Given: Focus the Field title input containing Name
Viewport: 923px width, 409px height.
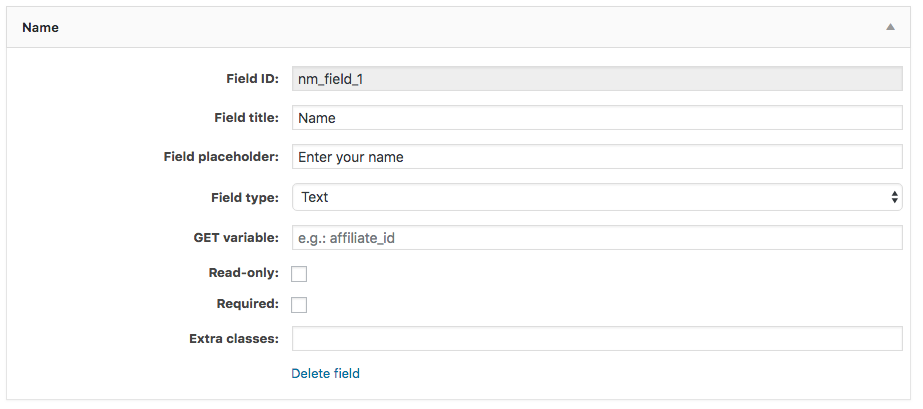Looking at the screenshot, I should [x=597, y=118].
